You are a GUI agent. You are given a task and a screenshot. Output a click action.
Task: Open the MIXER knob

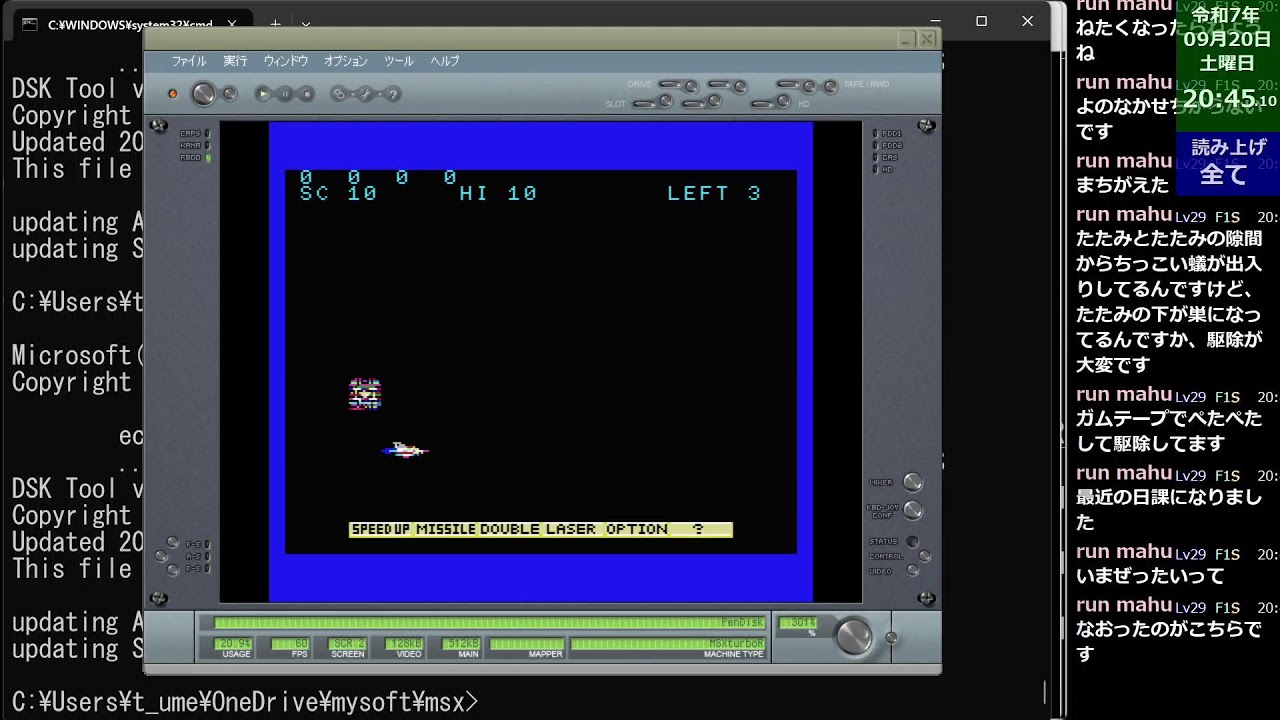click(913, 482)
